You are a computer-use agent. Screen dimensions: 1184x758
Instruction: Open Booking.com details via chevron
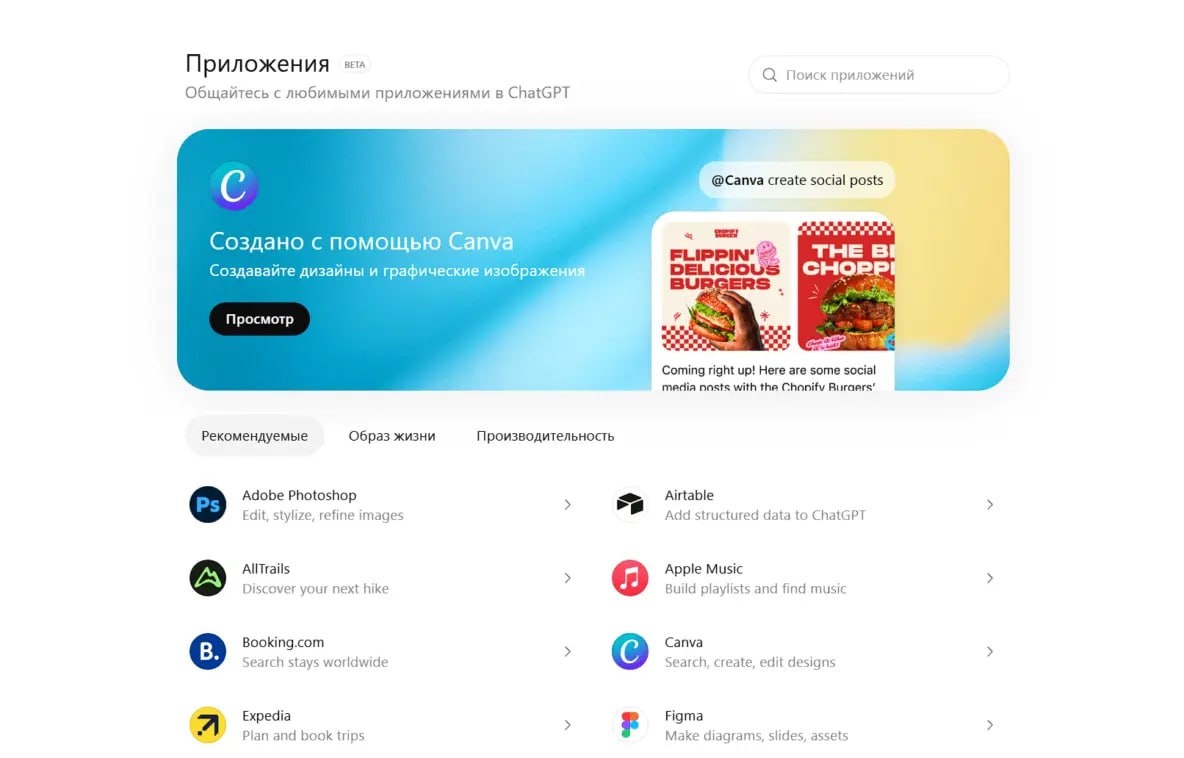click(x=567, y=651)
